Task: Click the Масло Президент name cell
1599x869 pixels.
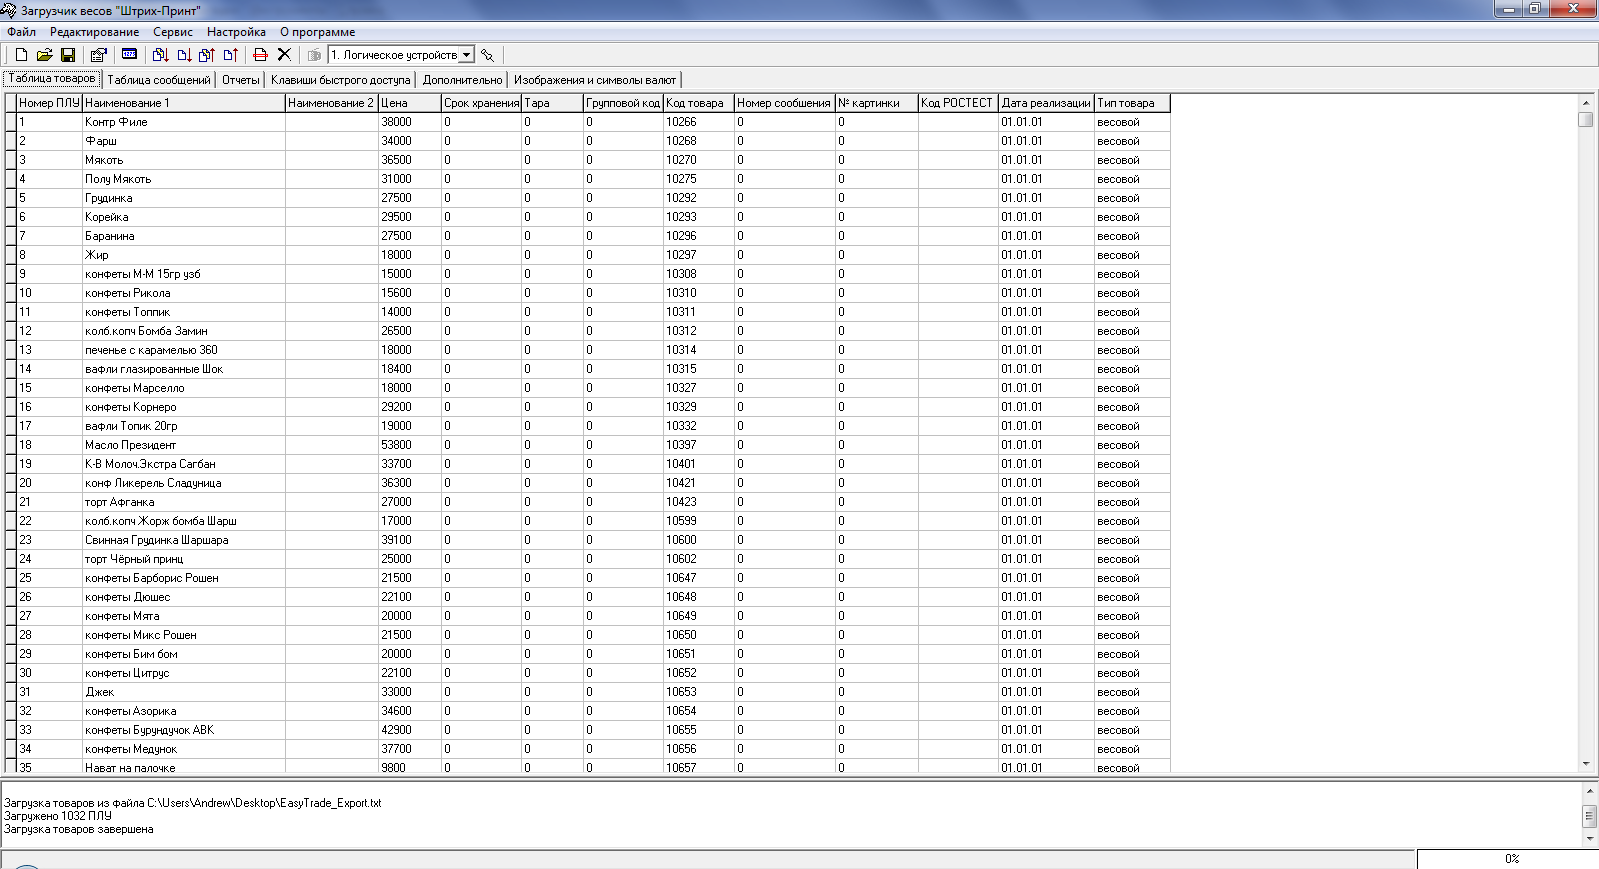Action: tap(184, 445)
